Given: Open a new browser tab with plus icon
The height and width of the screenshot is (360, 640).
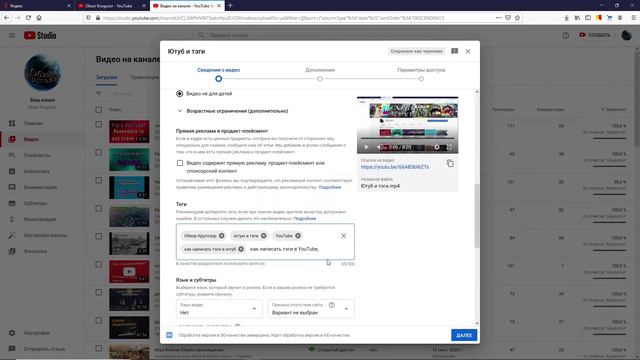Looking at the screenshot, I should tap(230, 6).
